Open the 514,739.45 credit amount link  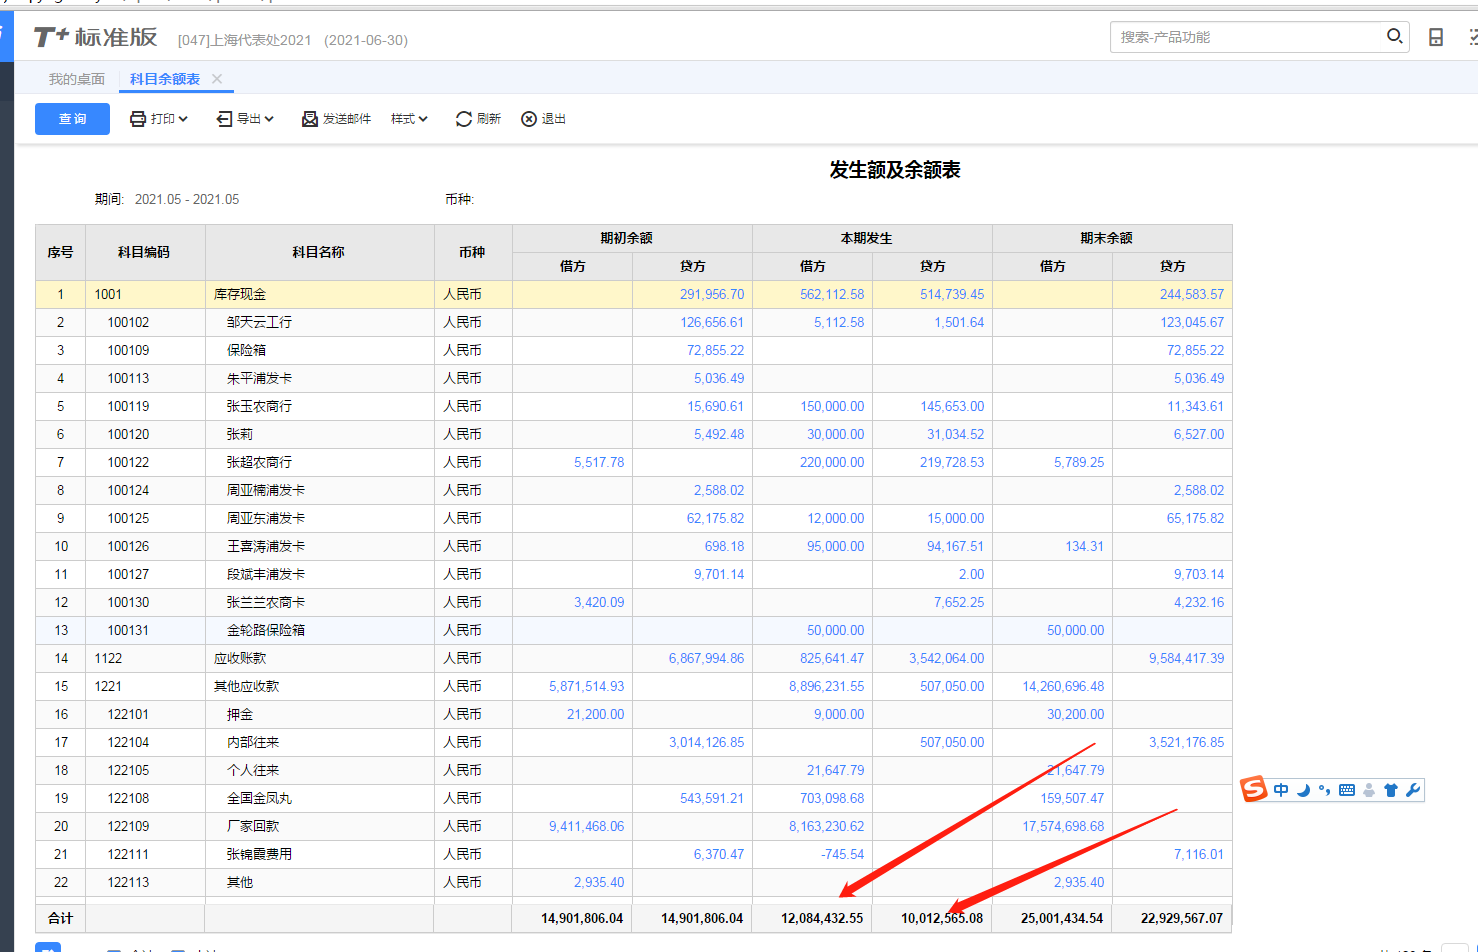pyautogui.click(x=952, y=294)
